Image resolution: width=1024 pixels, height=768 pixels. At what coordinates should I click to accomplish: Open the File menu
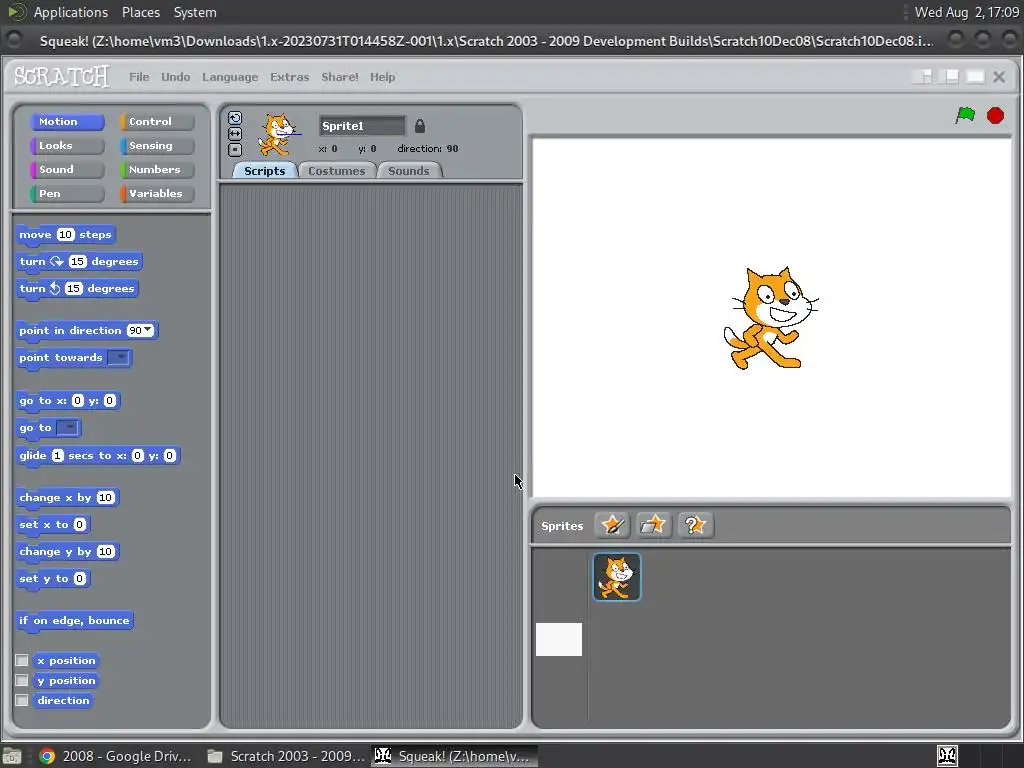[x=139, y=76]
